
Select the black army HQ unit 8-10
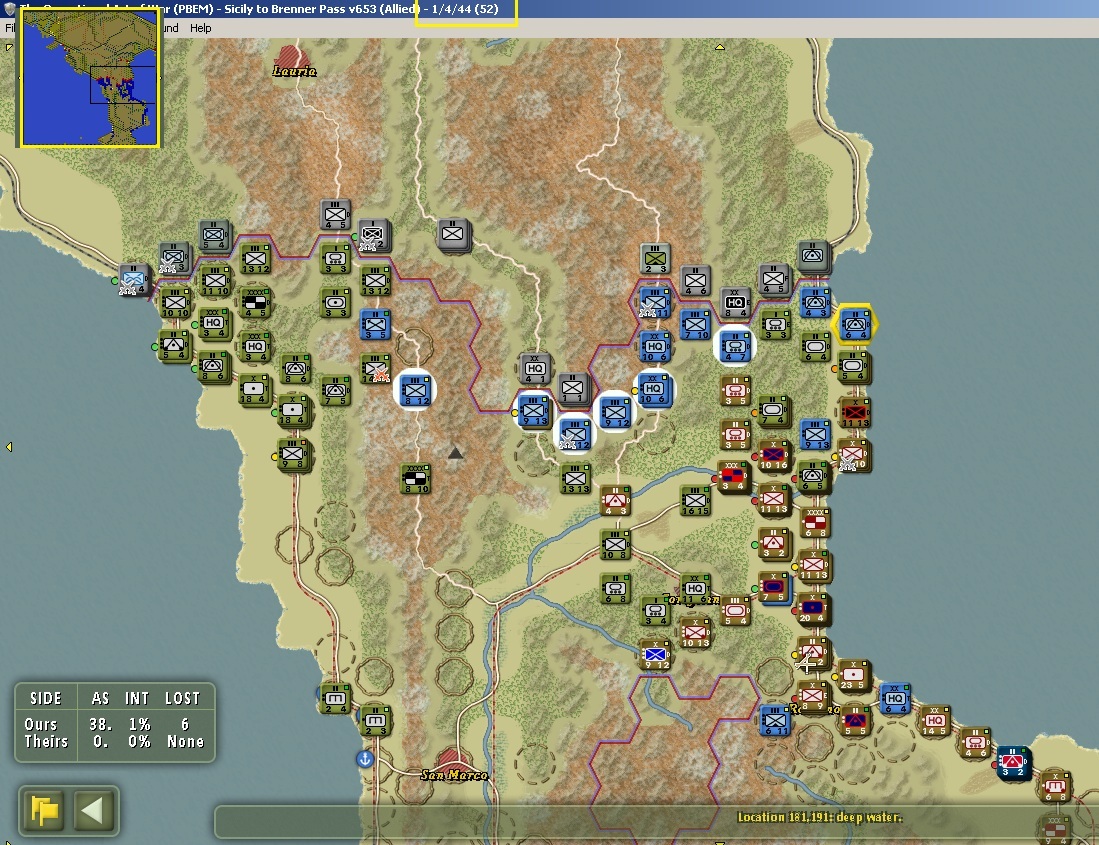(416, 479)
